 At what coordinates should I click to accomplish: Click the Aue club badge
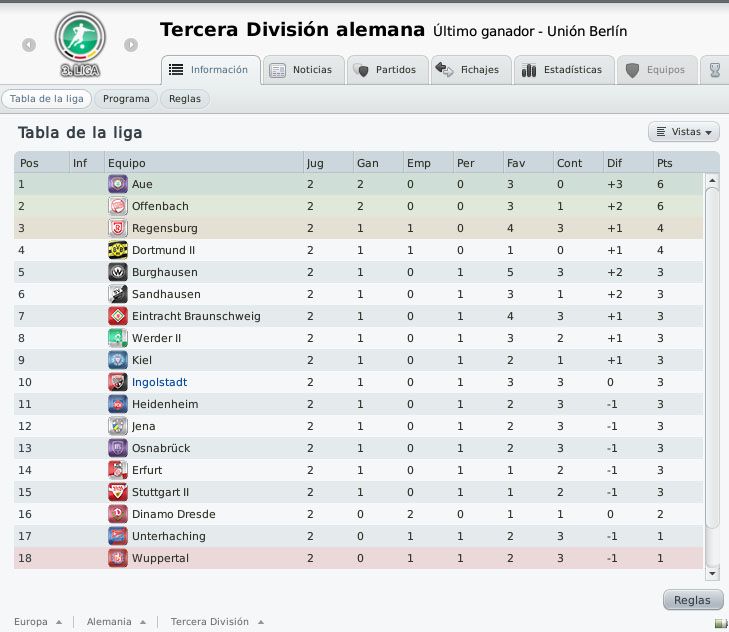118,184
